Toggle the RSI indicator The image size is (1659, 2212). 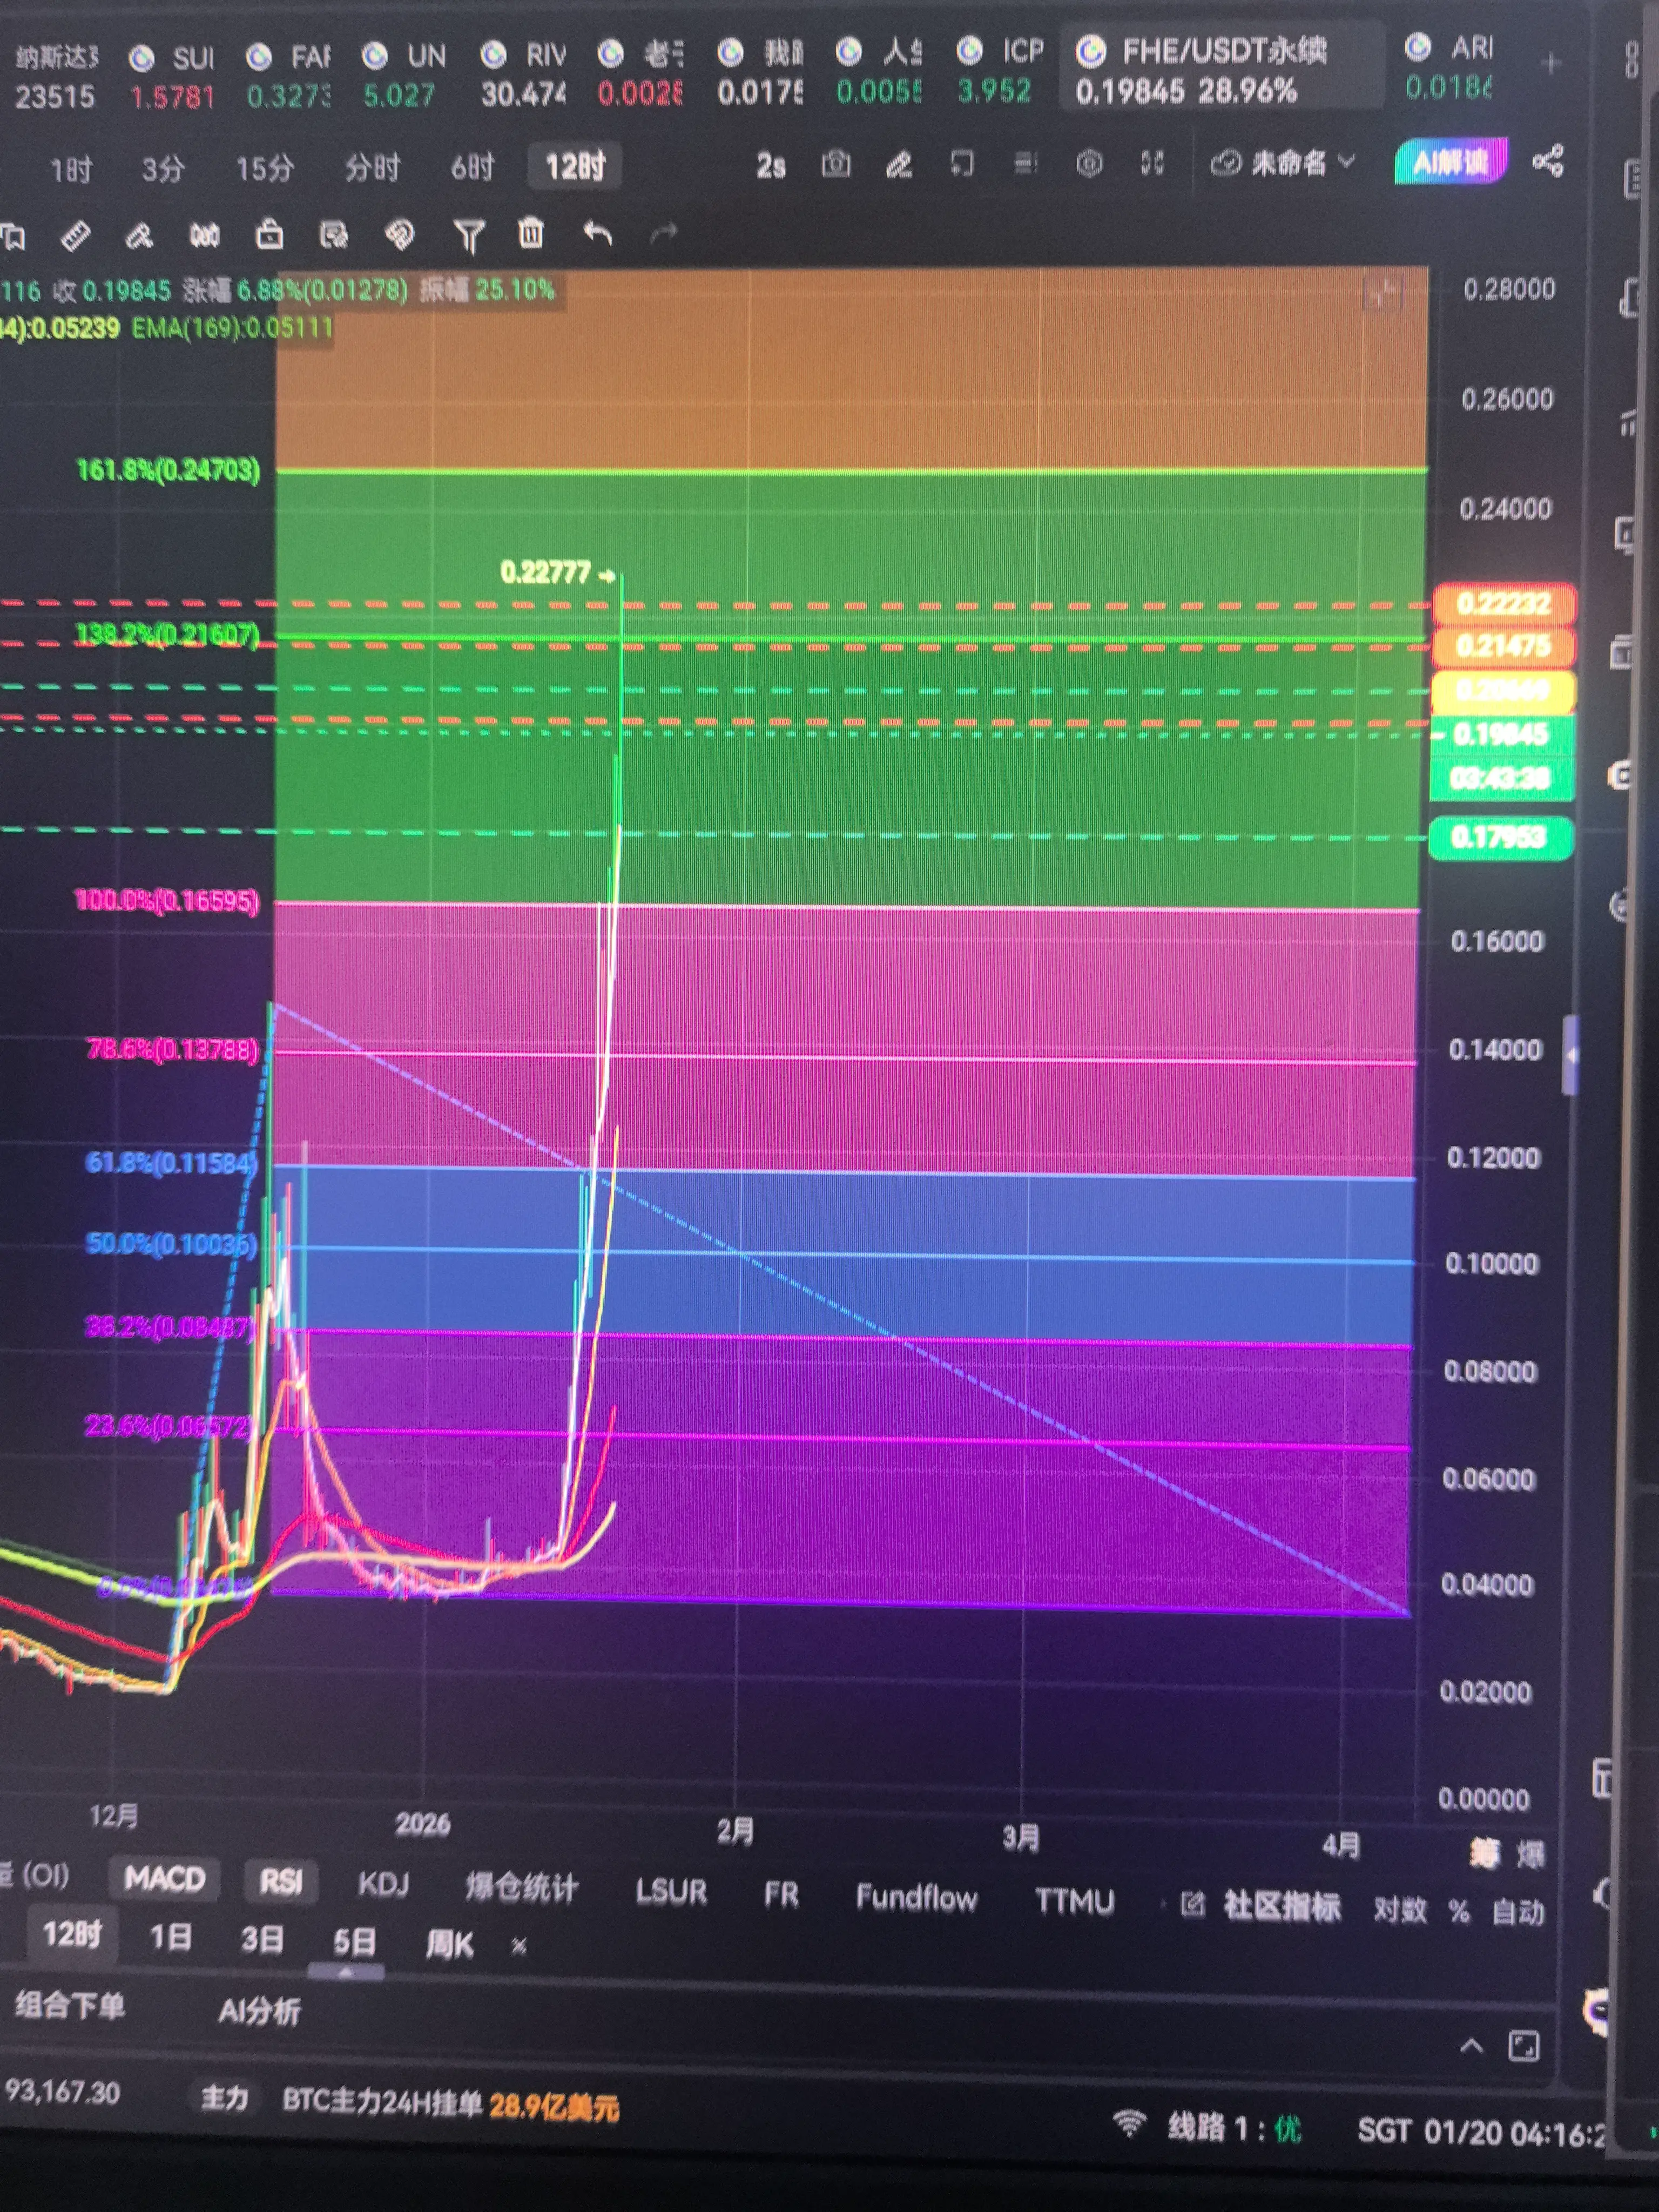click(x=281, y=1882)
